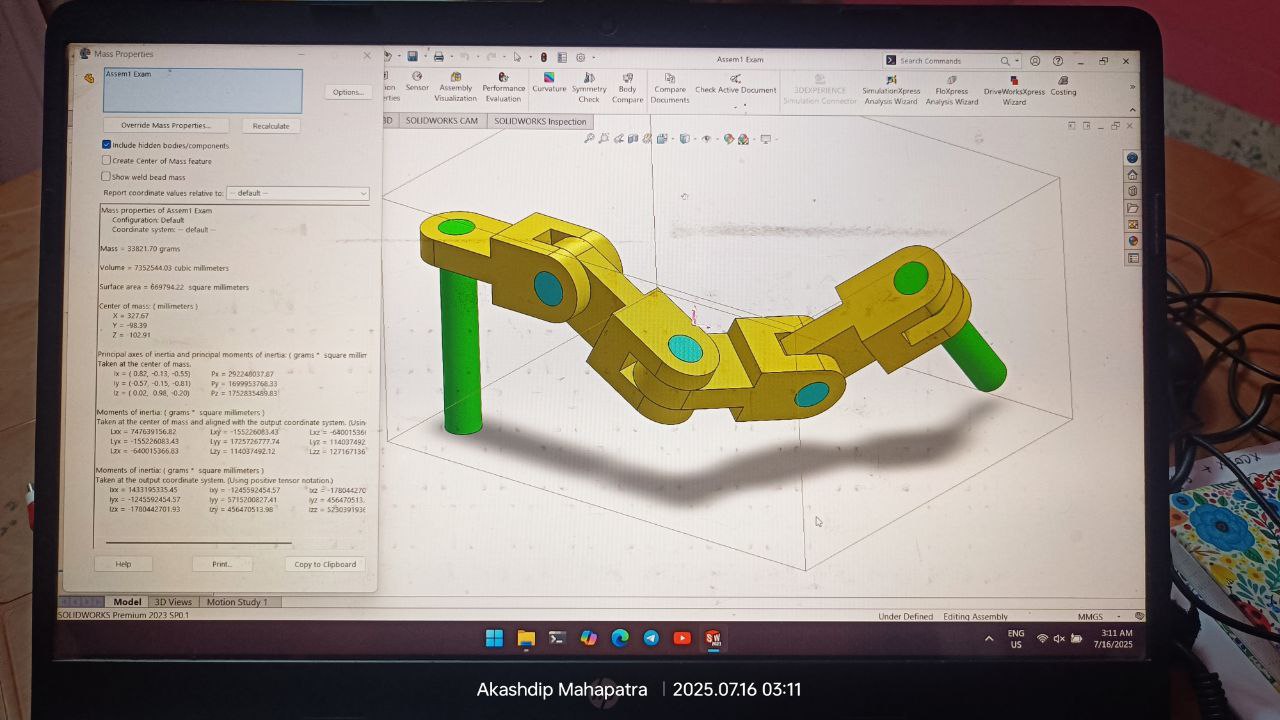The height and width of the screenshot is (720, 1280).
Task: Check Show weld bead mass
Action: [106, 176]
